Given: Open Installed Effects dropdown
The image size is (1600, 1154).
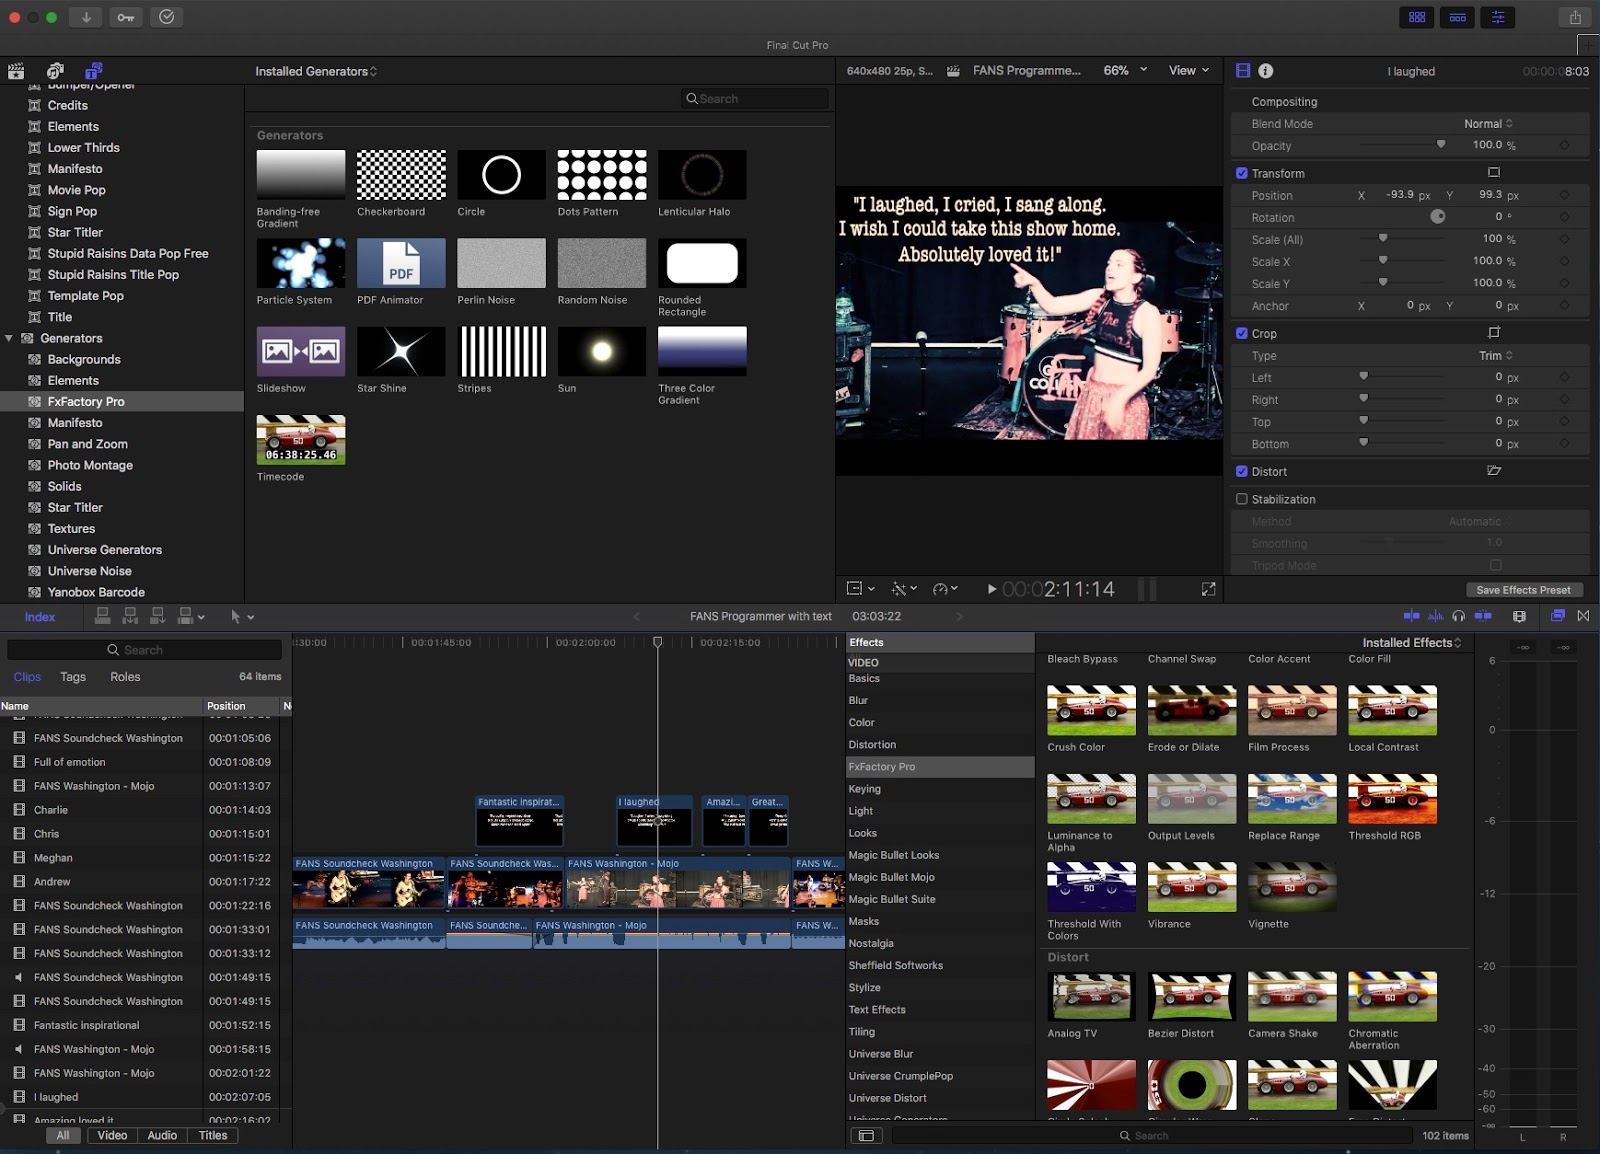Looking at the screenshot, I should pyautogui.click(x=1411, y=643).
